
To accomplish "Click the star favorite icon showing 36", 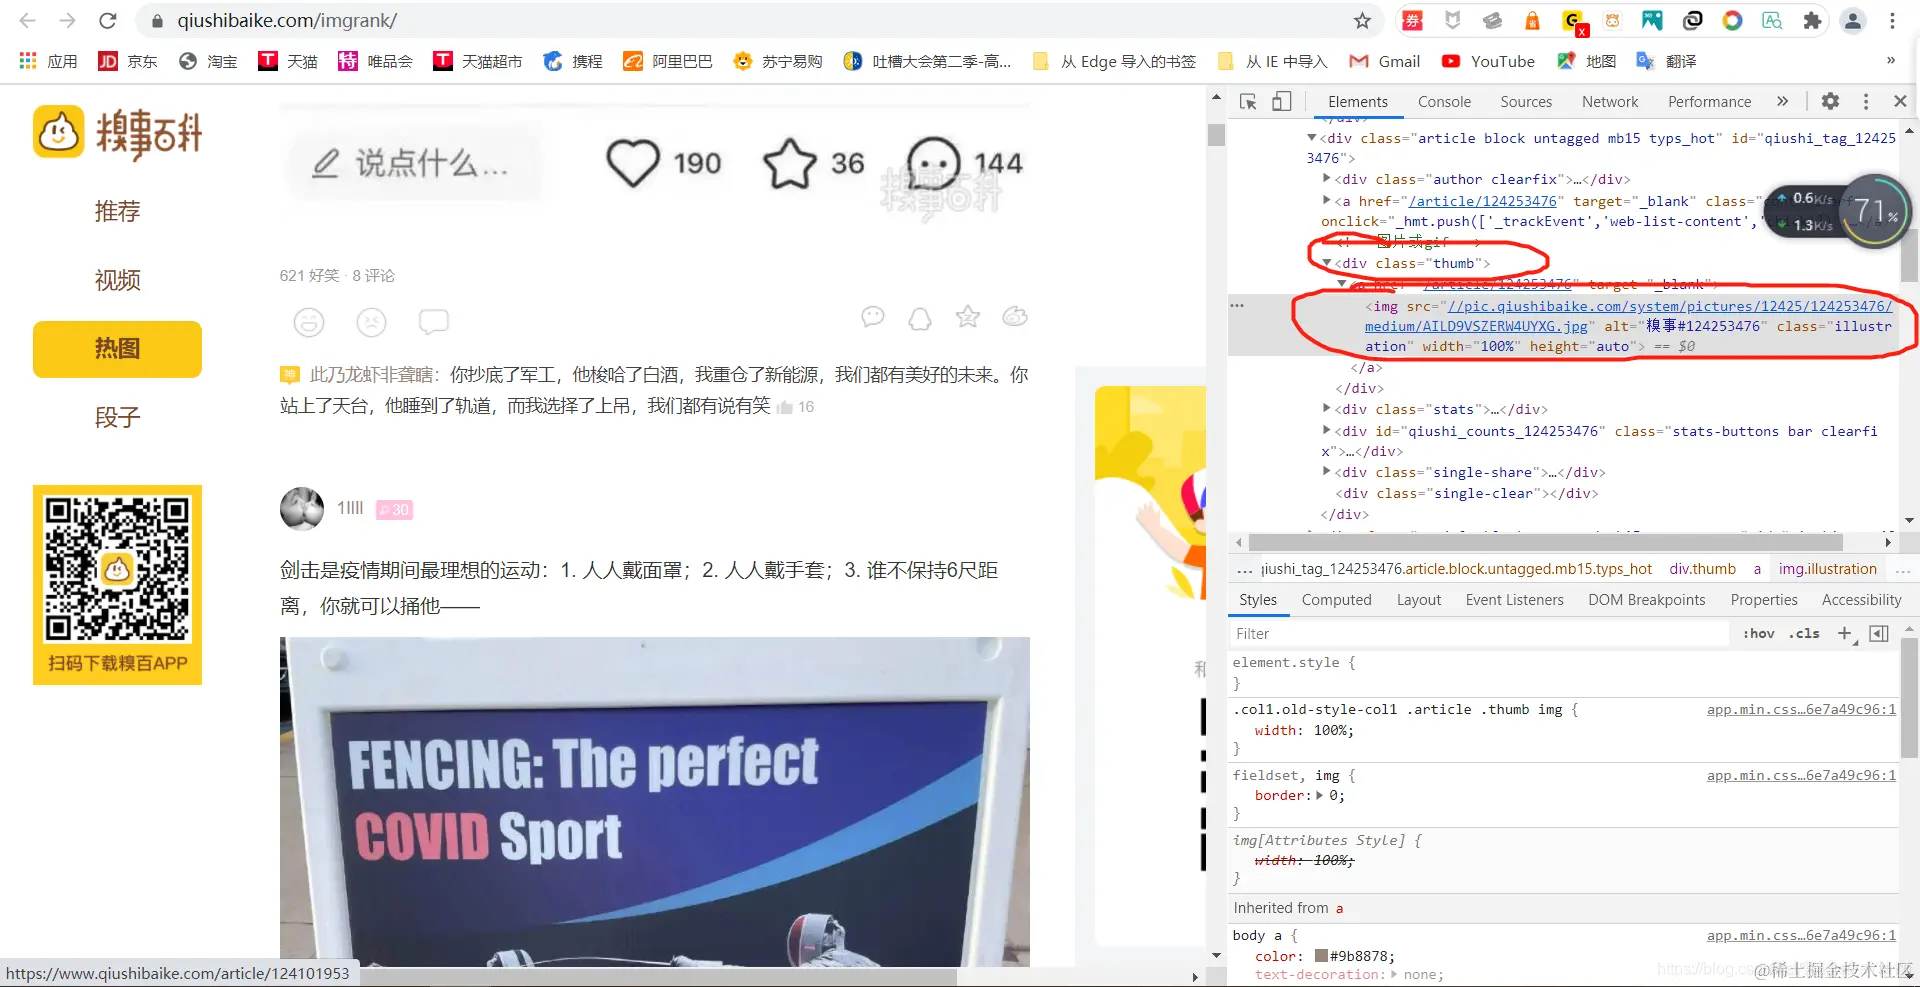I will (x=790, y=162).
